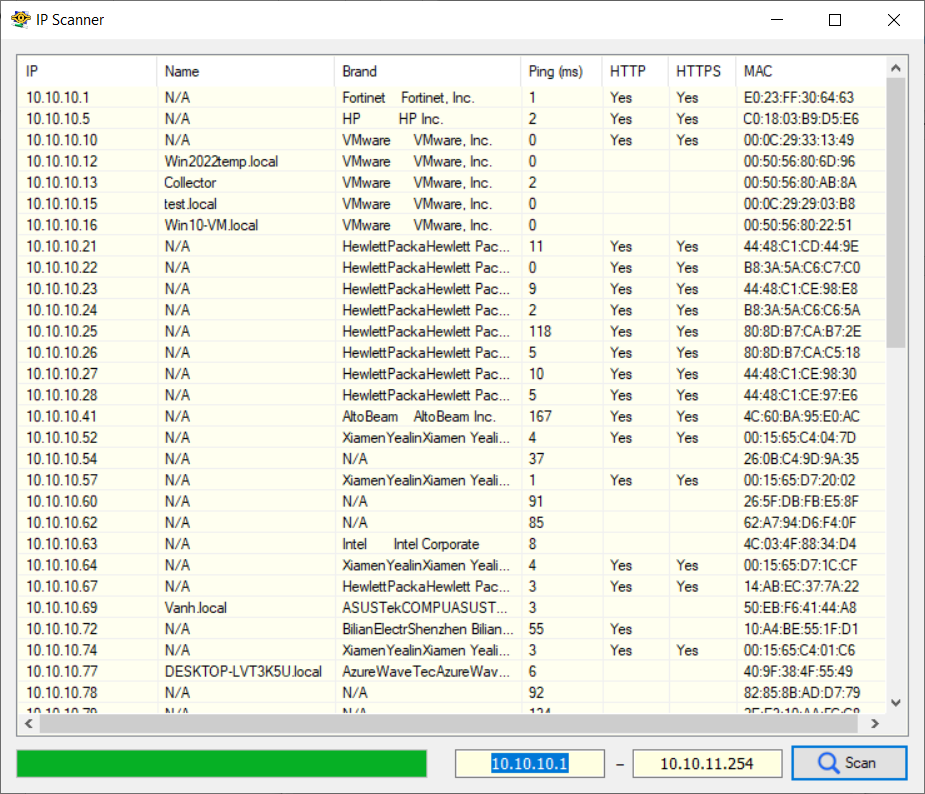
Task: Click the HTTP column header
Action: click(634, 71)
